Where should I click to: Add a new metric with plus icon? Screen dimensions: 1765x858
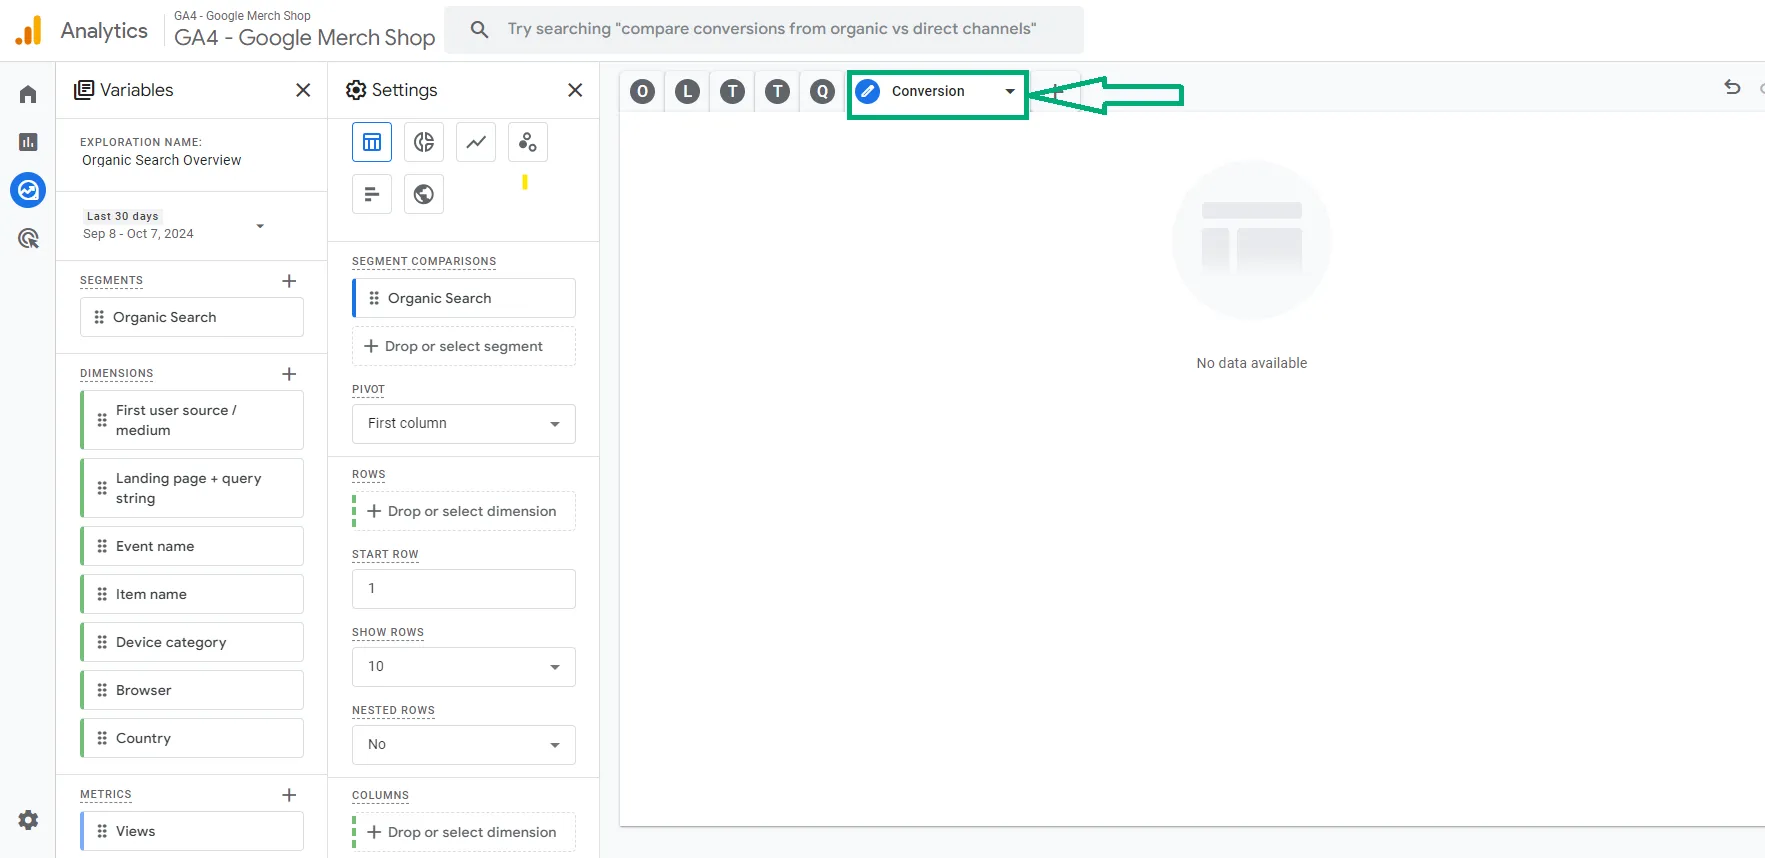(x=289, y=795)
